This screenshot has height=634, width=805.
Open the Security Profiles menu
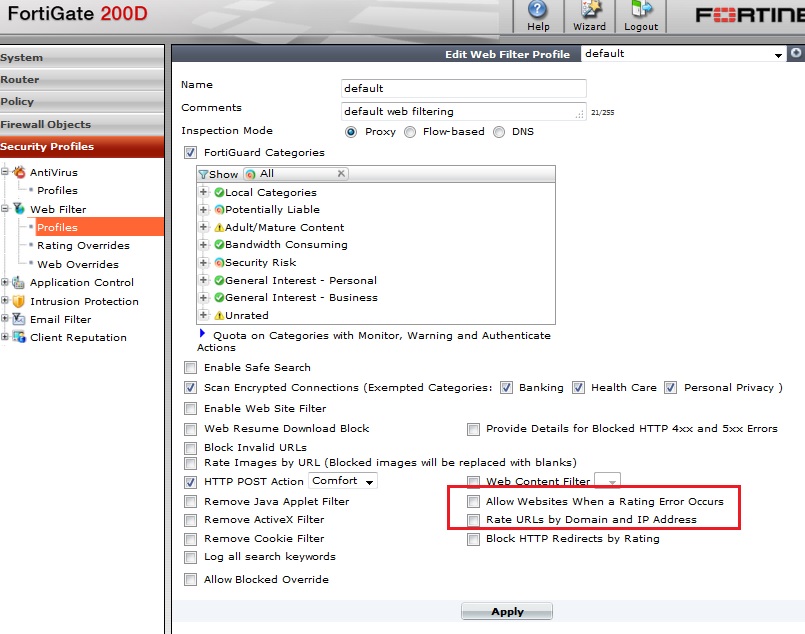click(82, 146)
